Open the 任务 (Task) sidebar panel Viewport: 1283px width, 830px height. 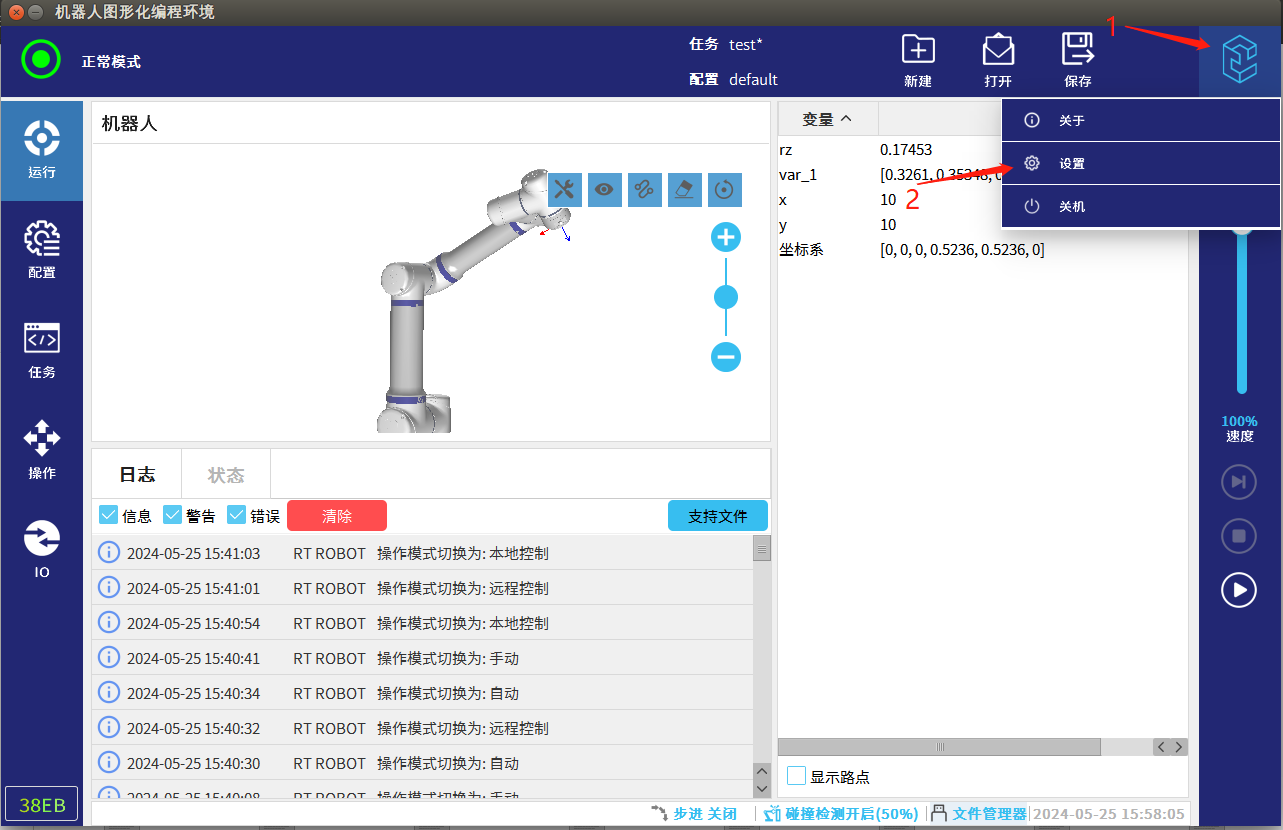click(x=41, y=350)
